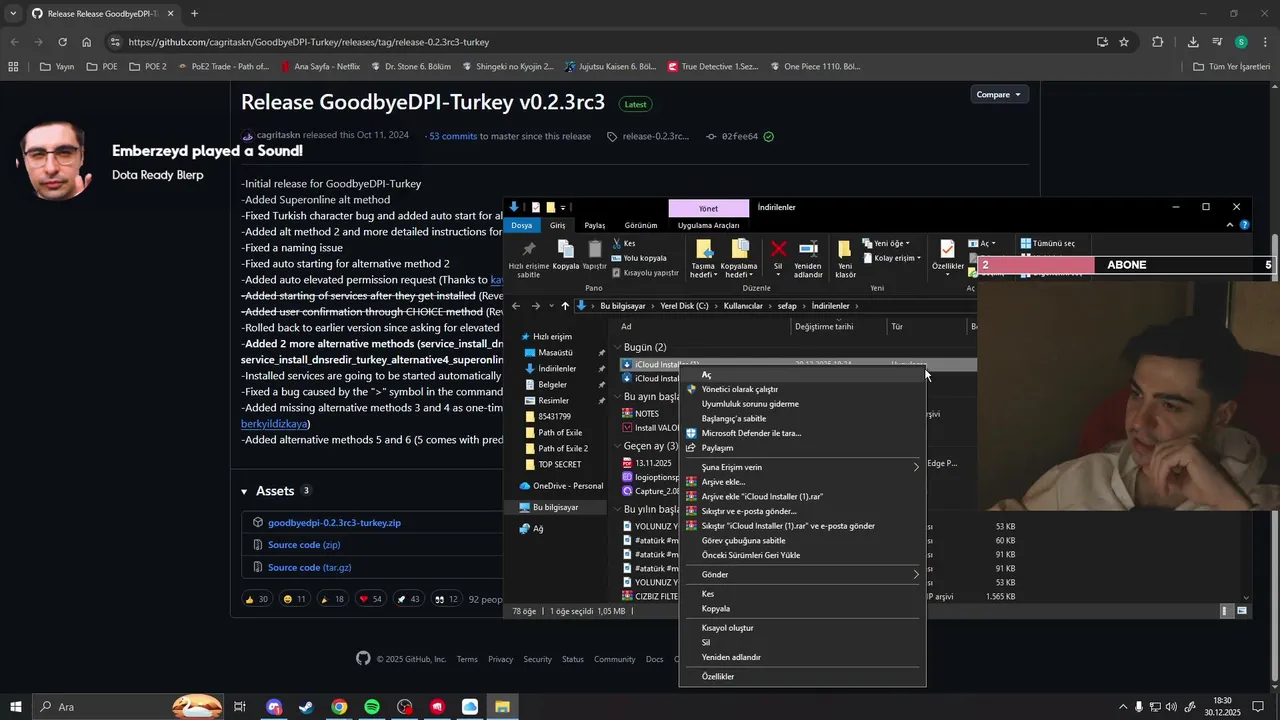The height and width of the screenshot is (720, 1280).
Task: Click Explorer help question mark icon
Action: 1244,225
